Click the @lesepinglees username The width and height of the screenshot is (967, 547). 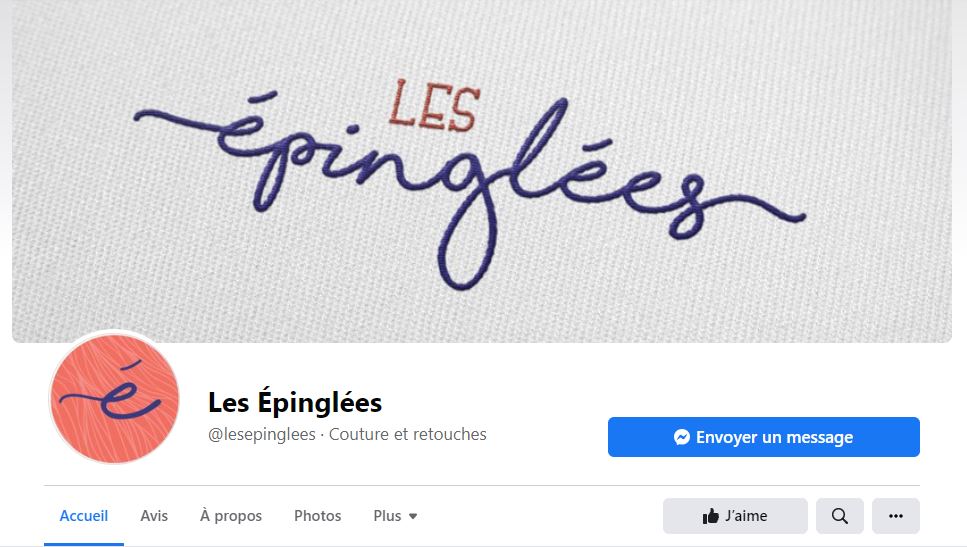pos(261,434)
